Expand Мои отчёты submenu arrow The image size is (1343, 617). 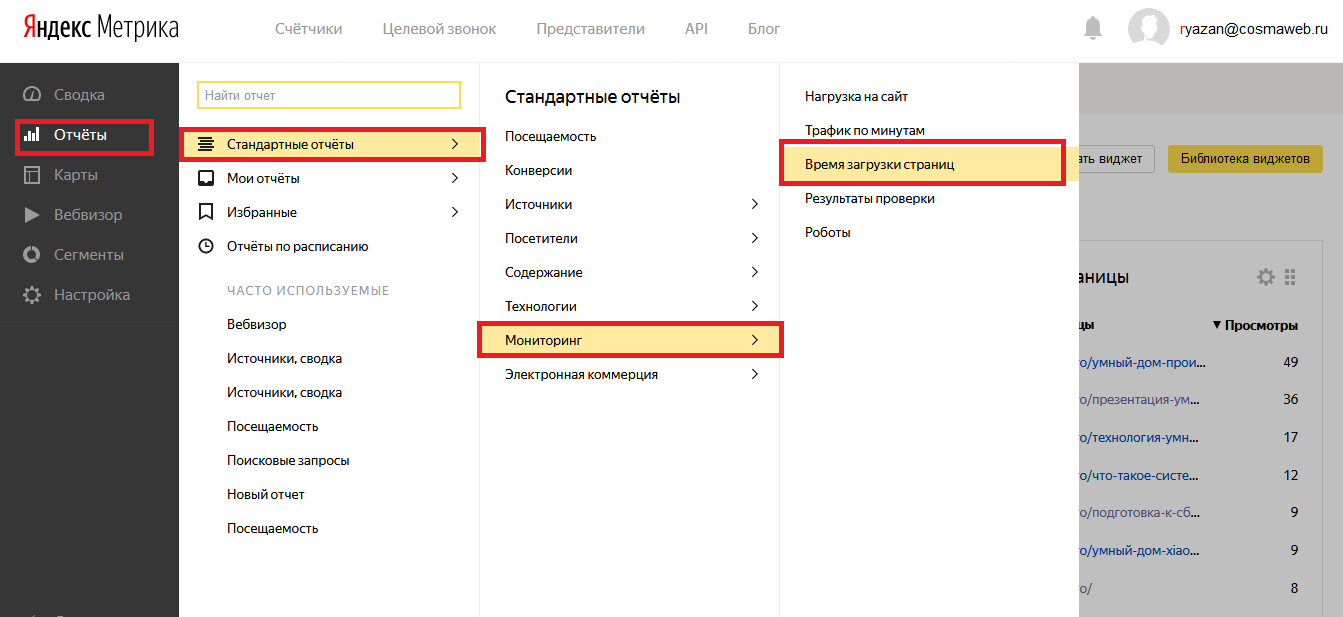tap(455, 178)
